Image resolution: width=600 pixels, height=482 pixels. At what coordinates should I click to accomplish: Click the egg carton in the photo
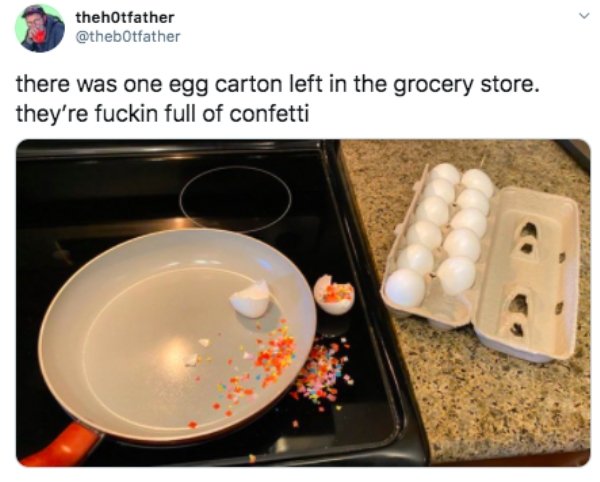click(481, 262)
